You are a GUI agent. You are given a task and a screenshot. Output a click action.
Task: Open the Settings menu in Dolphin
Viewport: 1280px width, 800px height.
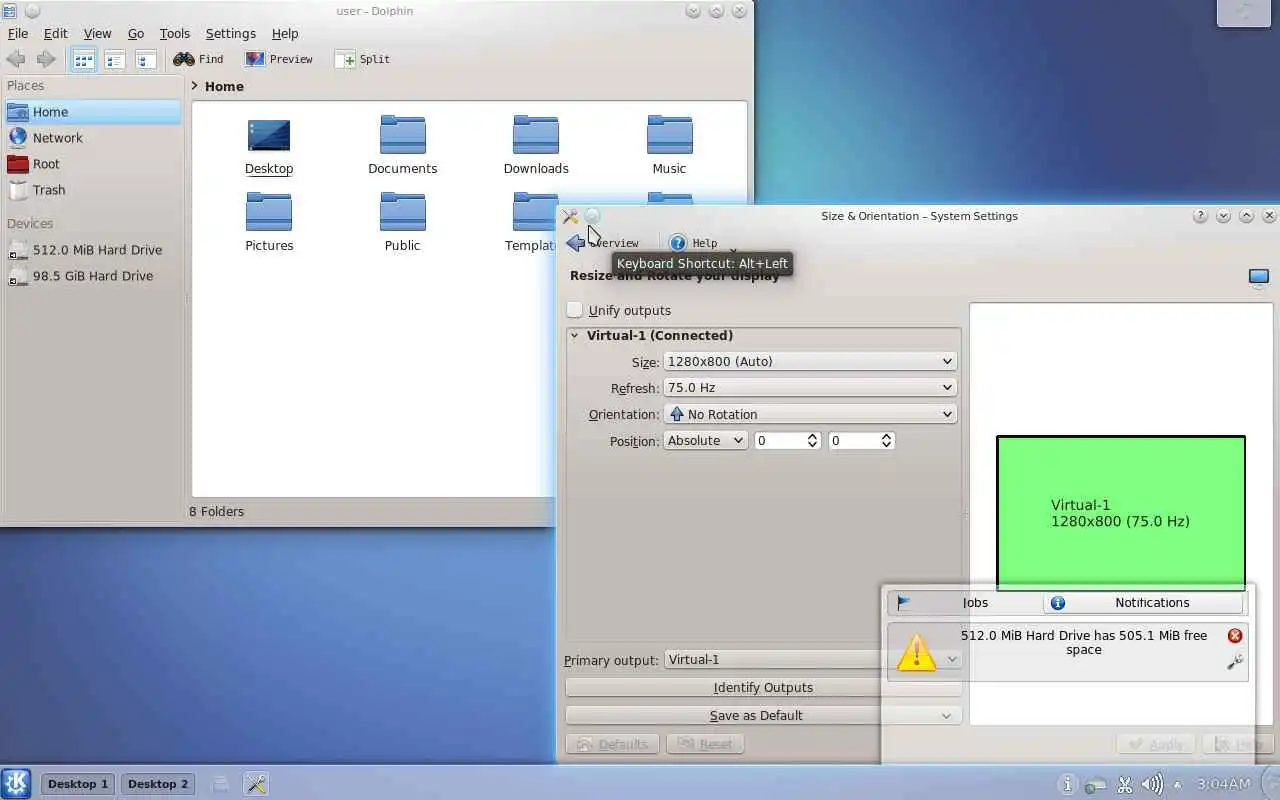tap(231, 33)
